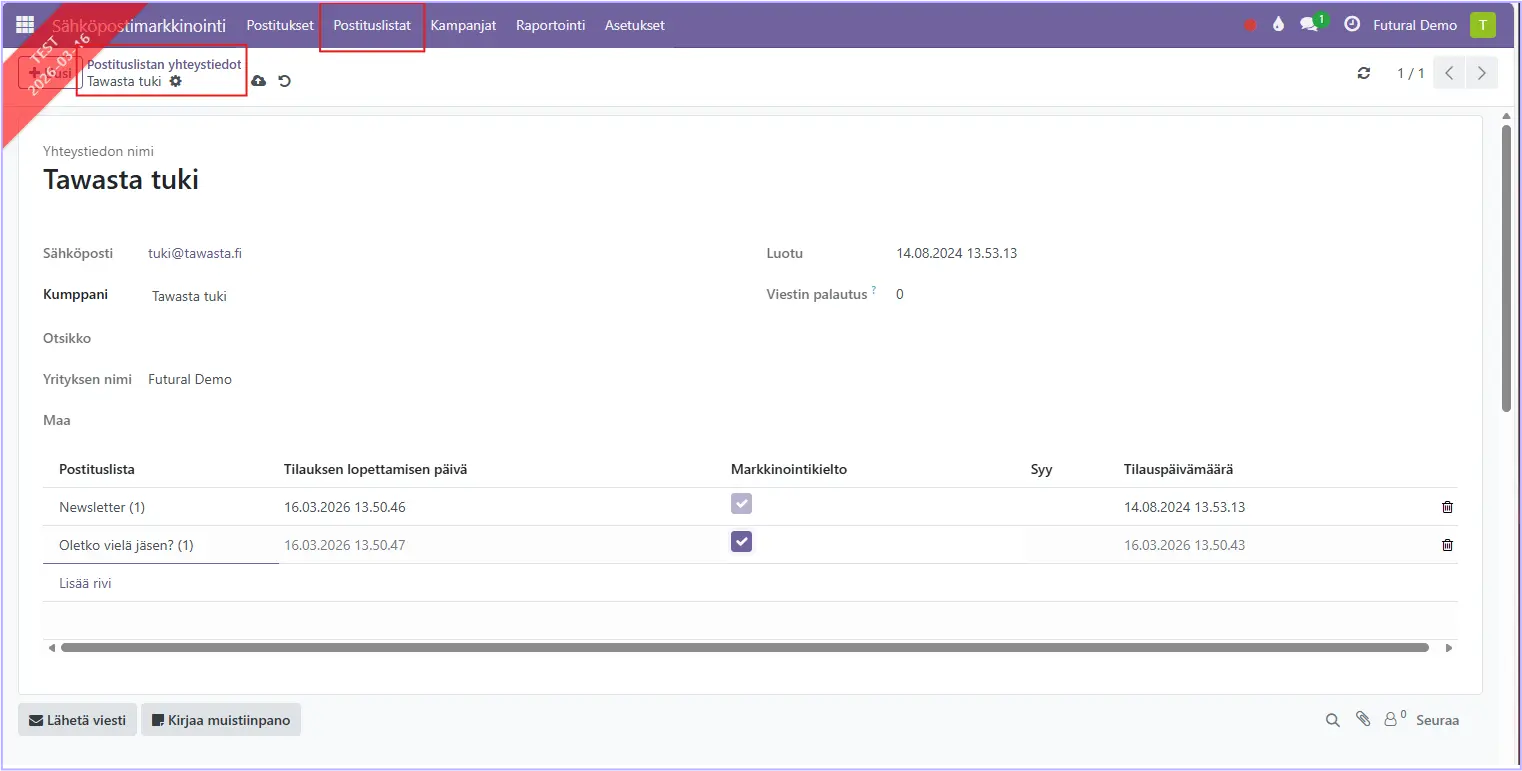Toggle Markkinointikielto for Newsletter row
This screenshot has height=771, width=1522.
pyautogui.click(x=741, y=504)
